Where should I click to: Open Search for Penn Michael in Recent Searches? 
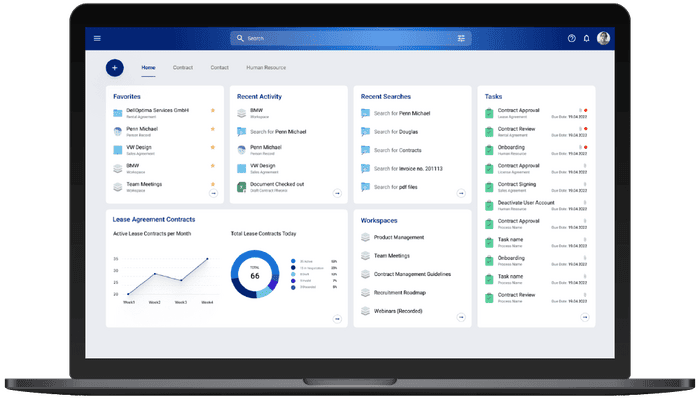coord(402,113)
